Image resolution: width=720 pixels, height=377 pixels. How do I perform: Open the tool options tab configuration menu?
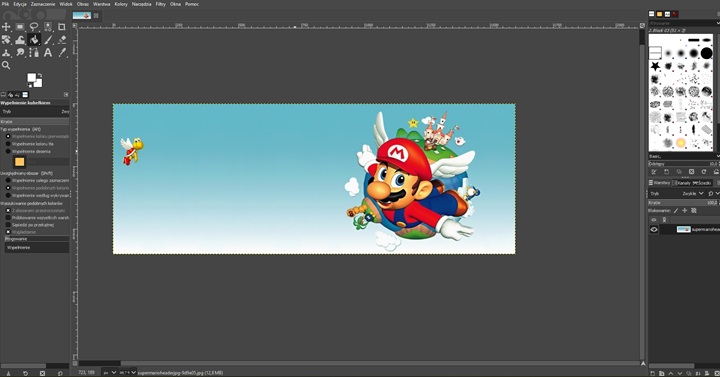point(66,95)
